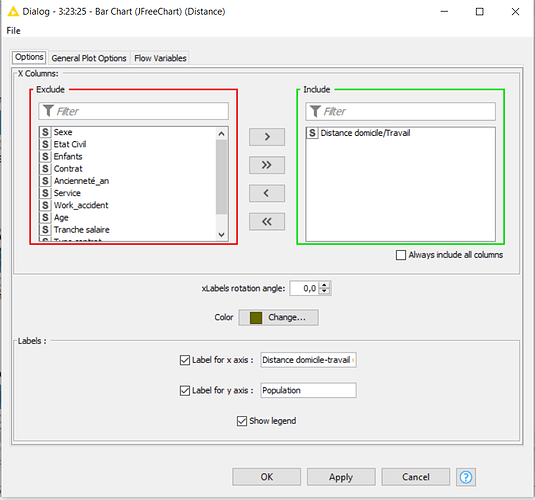Select Distance domicile/Travail in Include list

(x=401, y=133)
